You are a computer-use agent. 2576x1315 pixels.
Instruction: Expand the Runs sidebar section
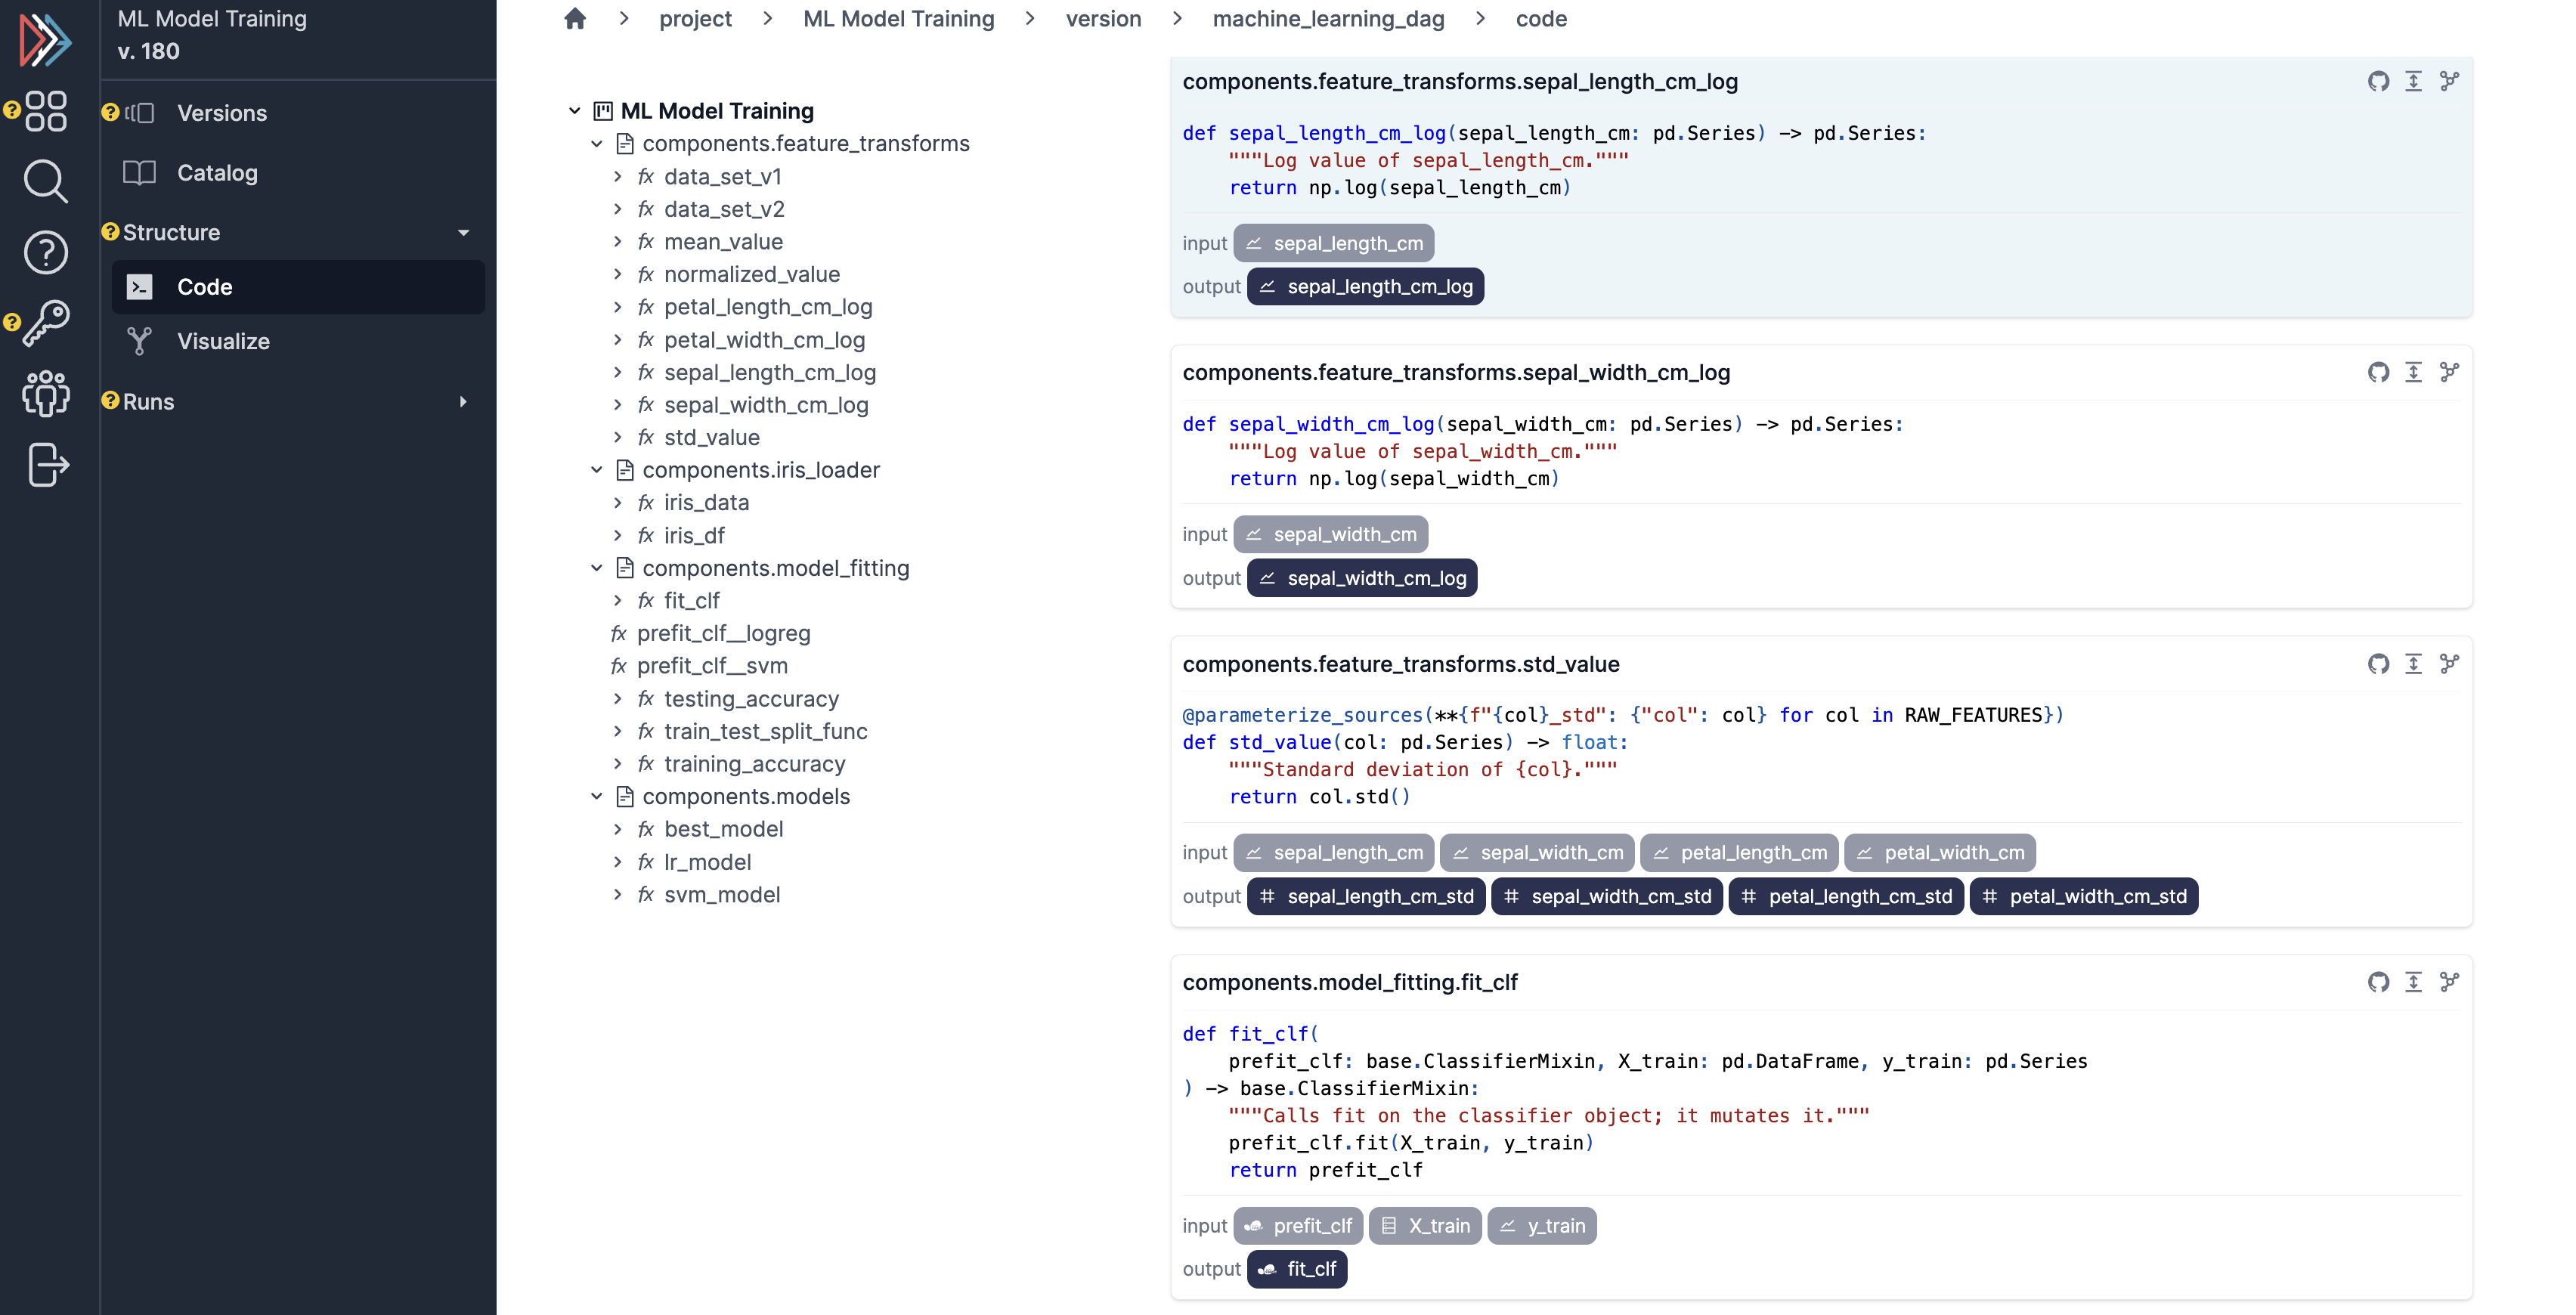click(463, 401)
